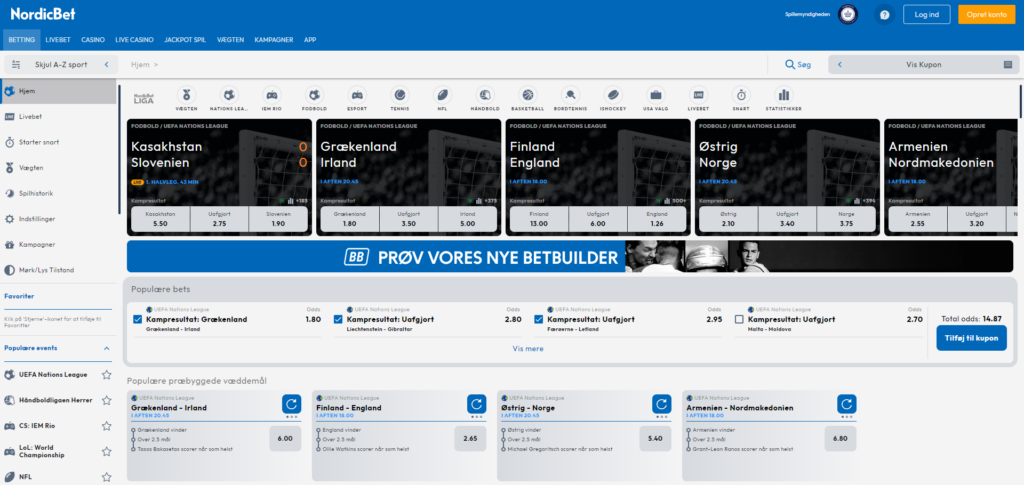
Task: Open options dots on Østrig - Norge prebuilt bet
Action: pyautogui.click(x=662, y=416)
